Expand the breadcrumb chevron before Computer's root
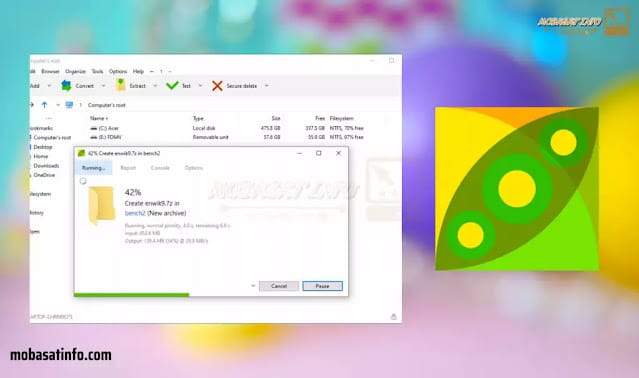Viewport: 639px width, 378px height. point(80,105)
